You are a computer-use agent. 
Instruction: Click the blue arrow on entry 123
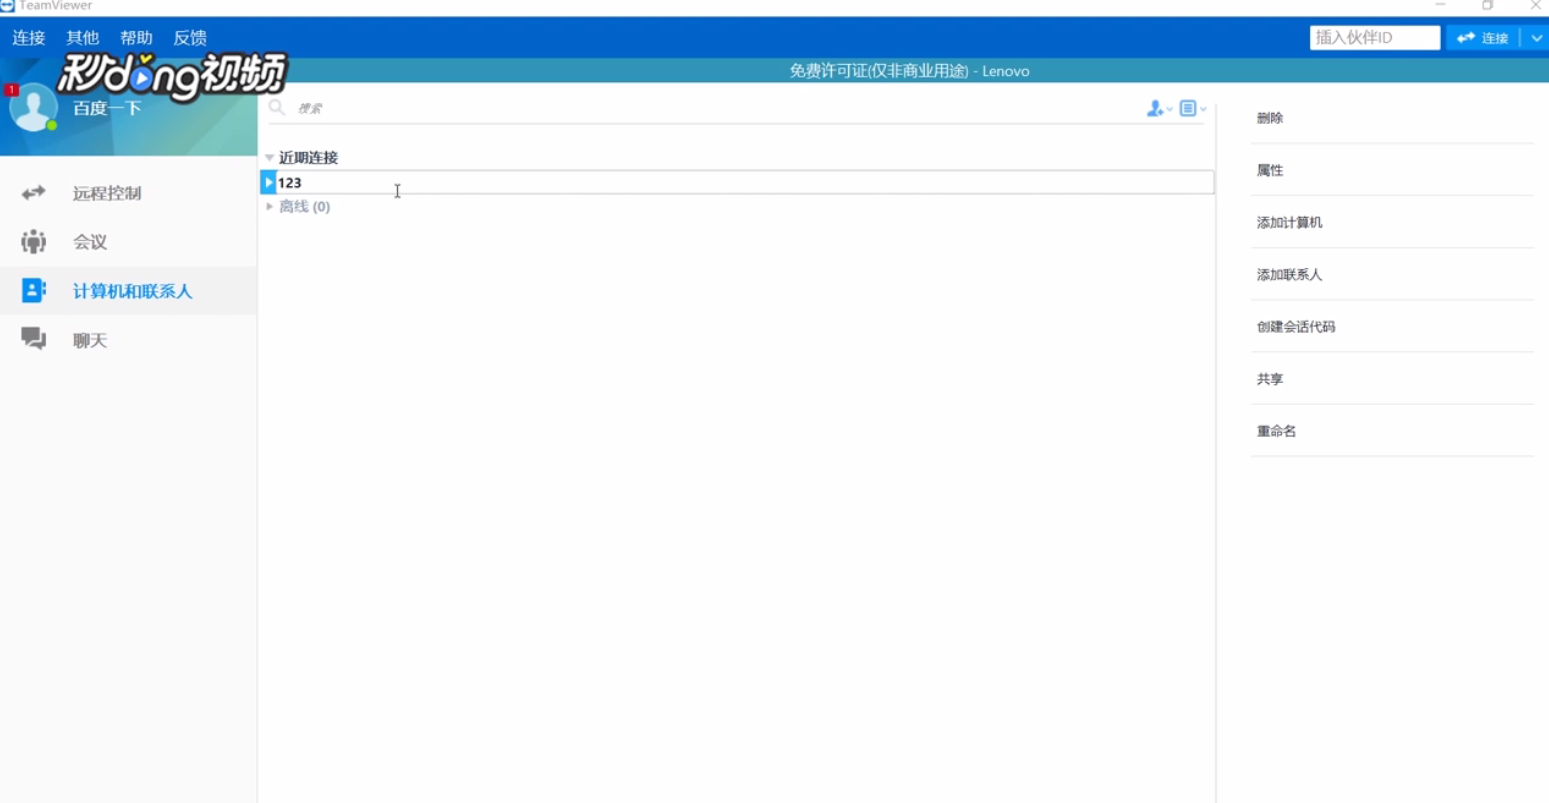[268, 182]
